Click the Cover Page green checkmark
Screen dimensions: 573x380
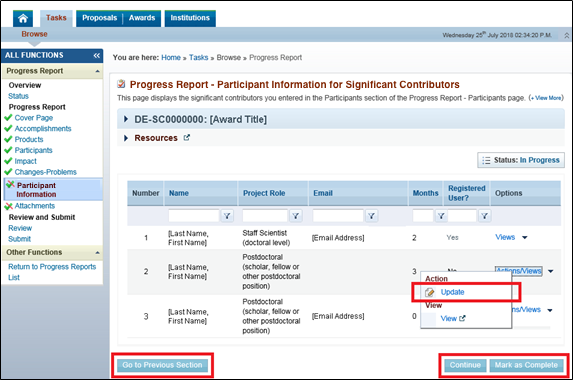(x=8, y=118)
